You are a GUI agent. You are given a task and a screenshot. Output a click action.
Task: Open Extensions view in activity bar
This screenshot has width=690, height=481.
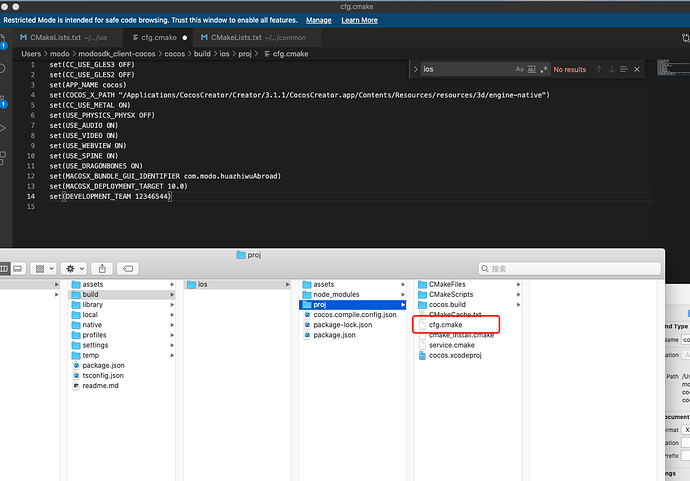tap(3, 158)
